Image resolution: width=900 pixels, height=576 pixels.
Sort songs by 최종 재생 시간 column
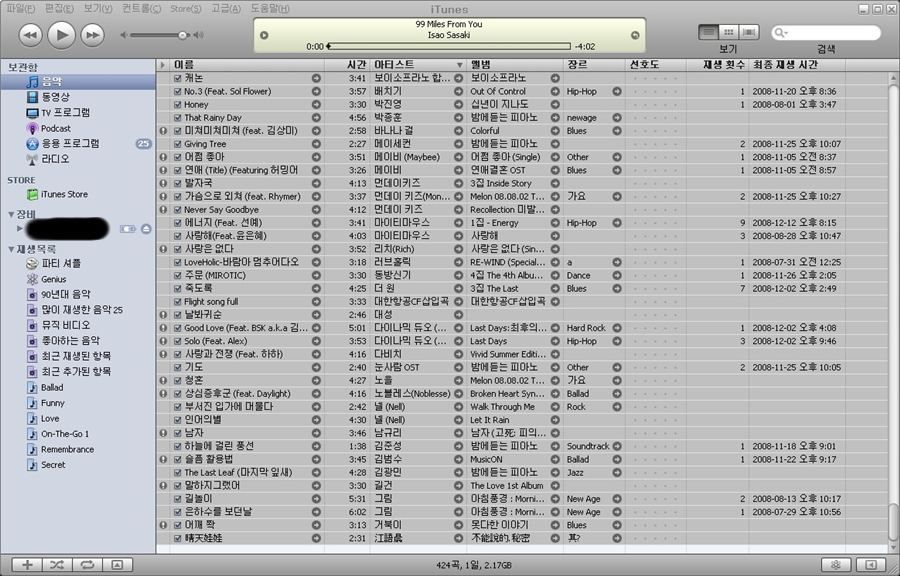(x=797, y=65)
